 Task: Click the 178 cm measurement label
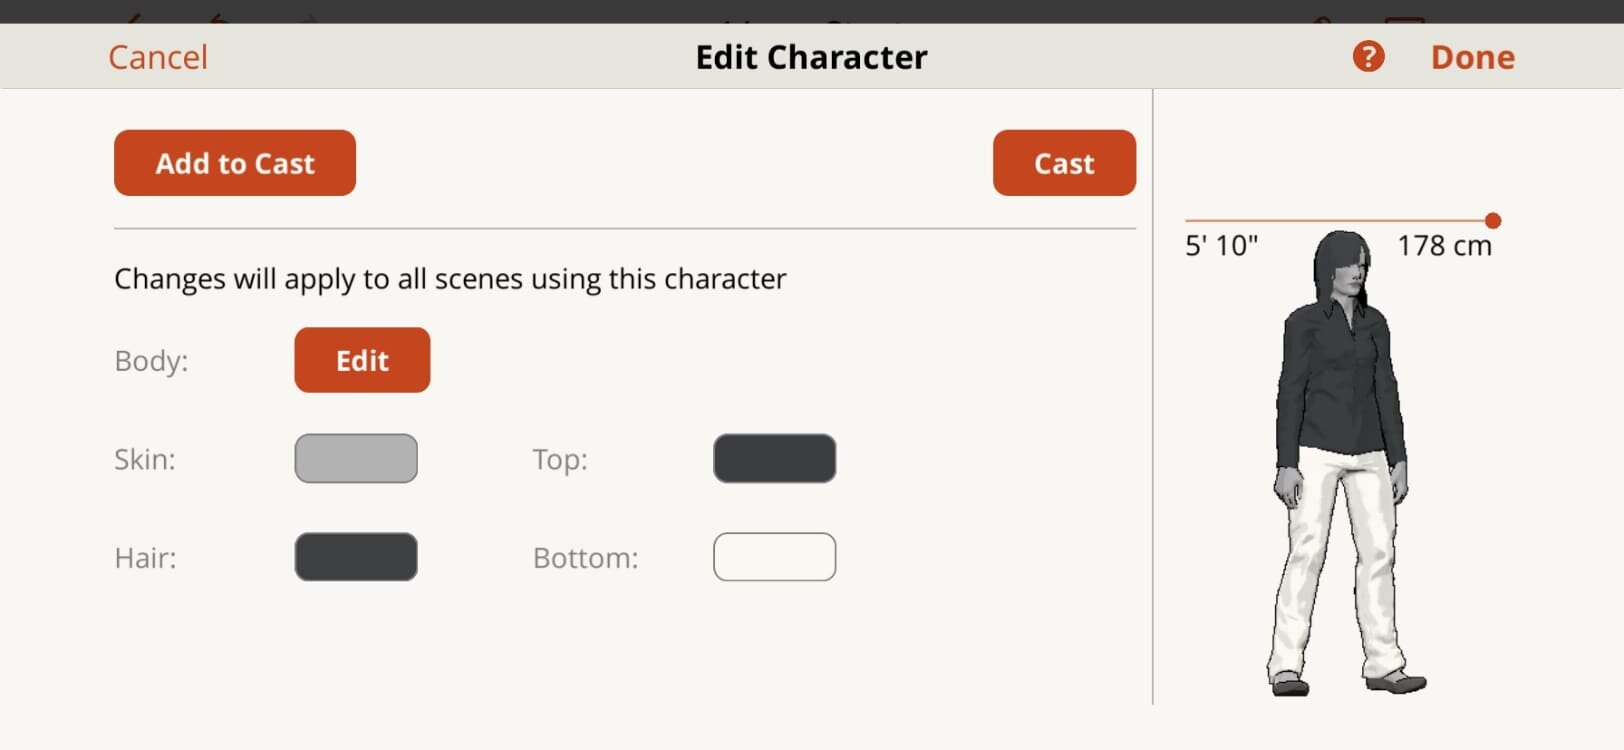point(1444,244)
